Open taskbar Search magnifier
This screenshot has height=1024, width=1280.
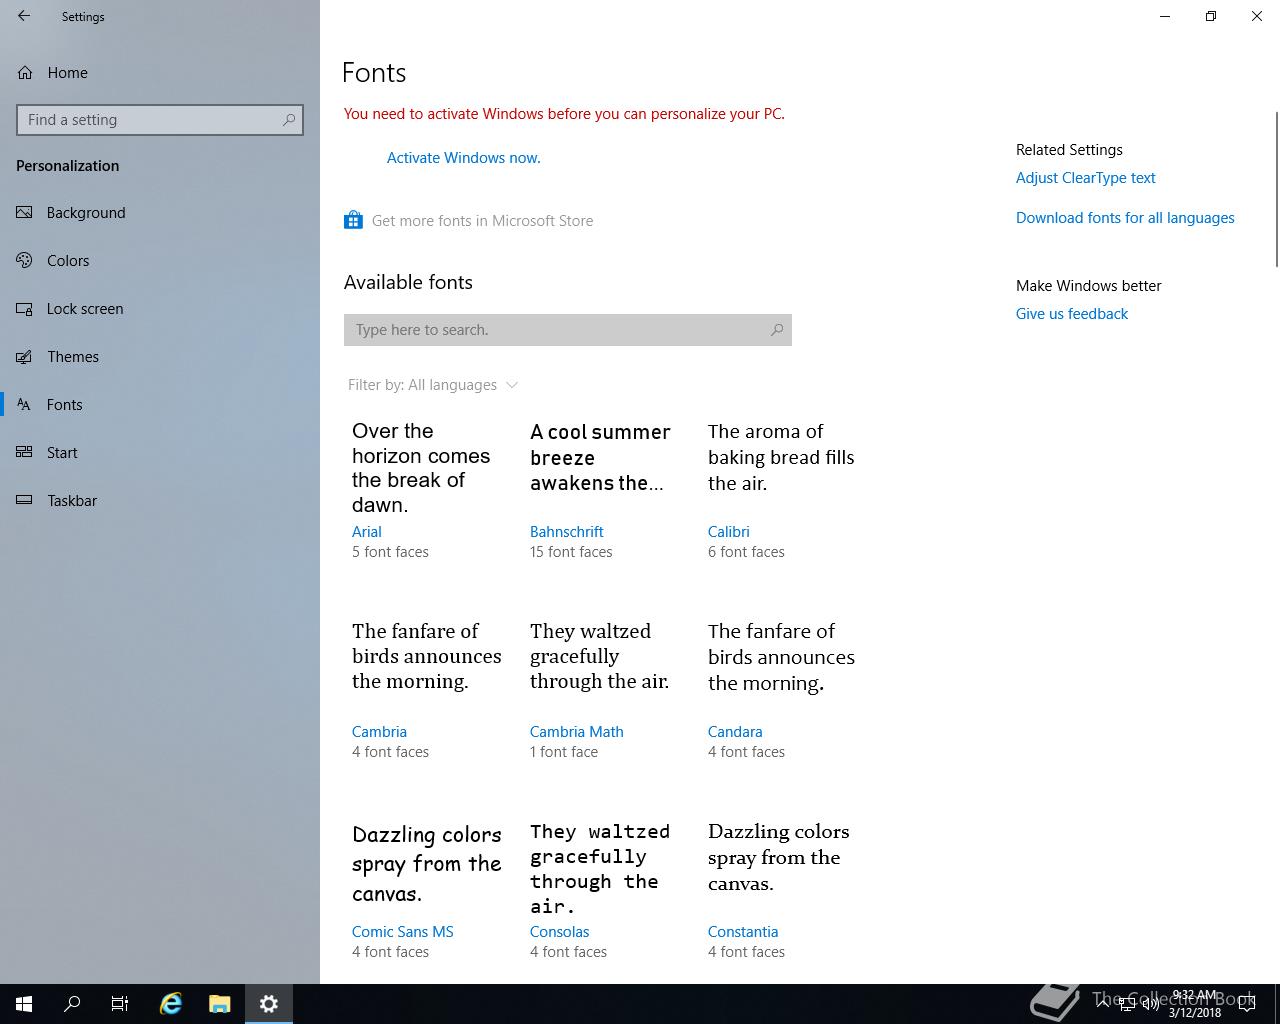pyautogui.click(x=72, y=1004)
